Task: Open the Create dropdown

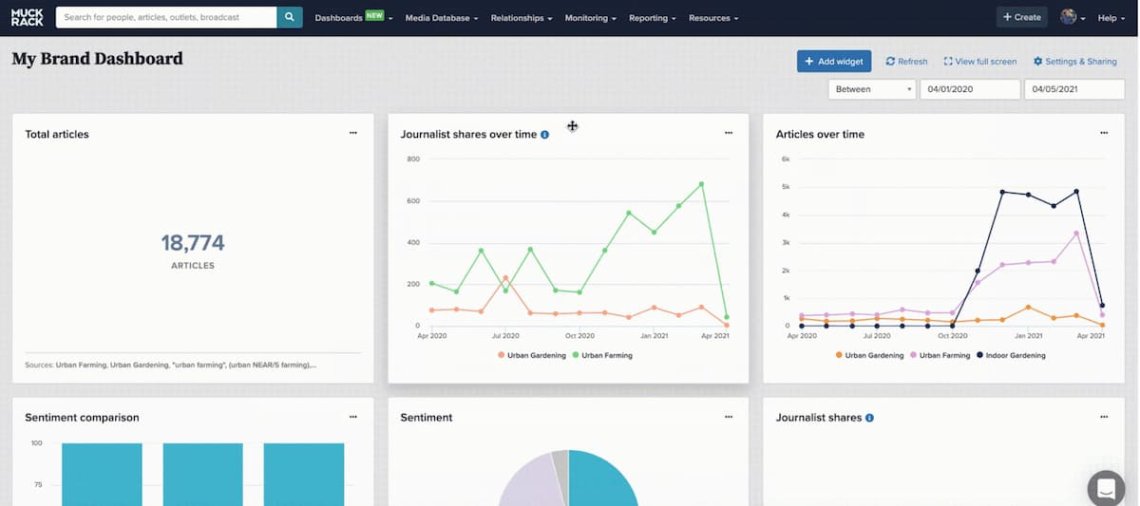Action: point(1021,17)
